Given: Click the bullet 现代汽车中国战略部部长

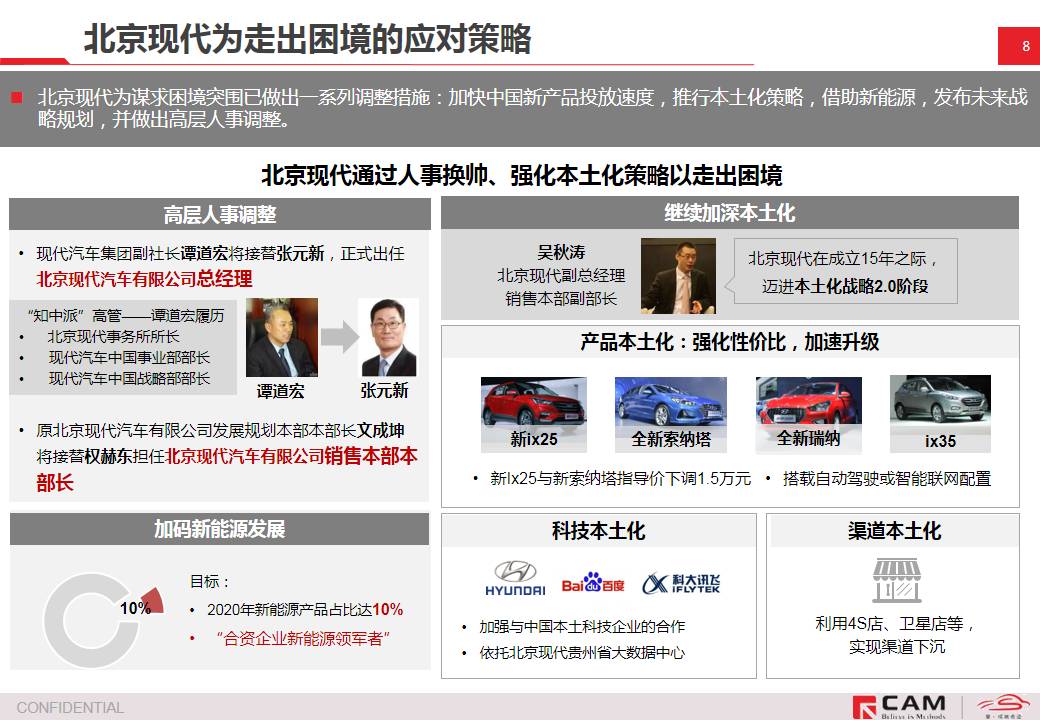Looking at the screenshot, I should tap(129, 379).
